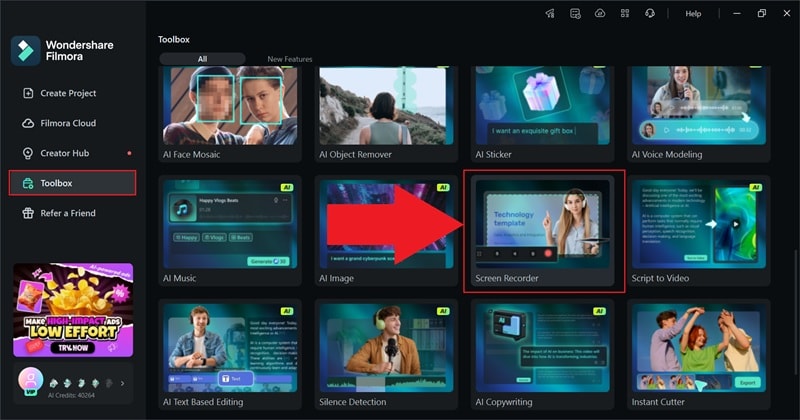Click the Refer a Friend gift icon
Screen dimensions: 800x420
[x=28, y=213]
